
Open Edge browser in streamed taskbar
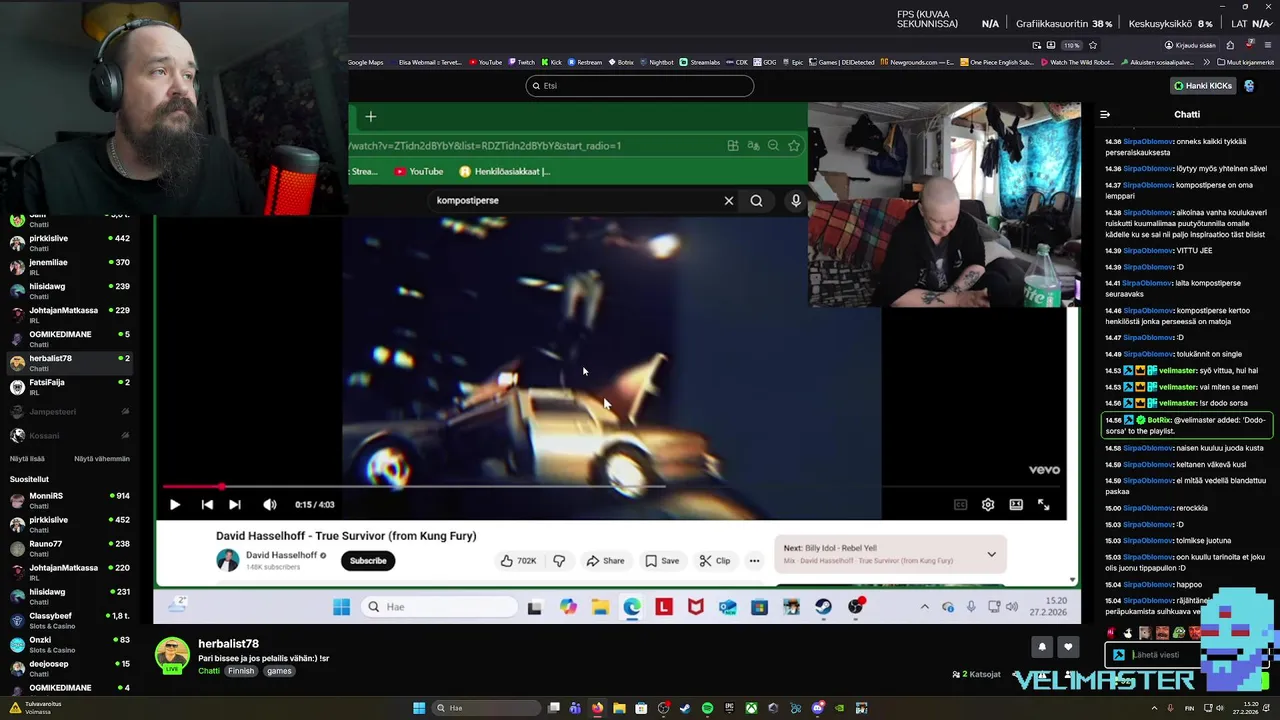(632, 607)
